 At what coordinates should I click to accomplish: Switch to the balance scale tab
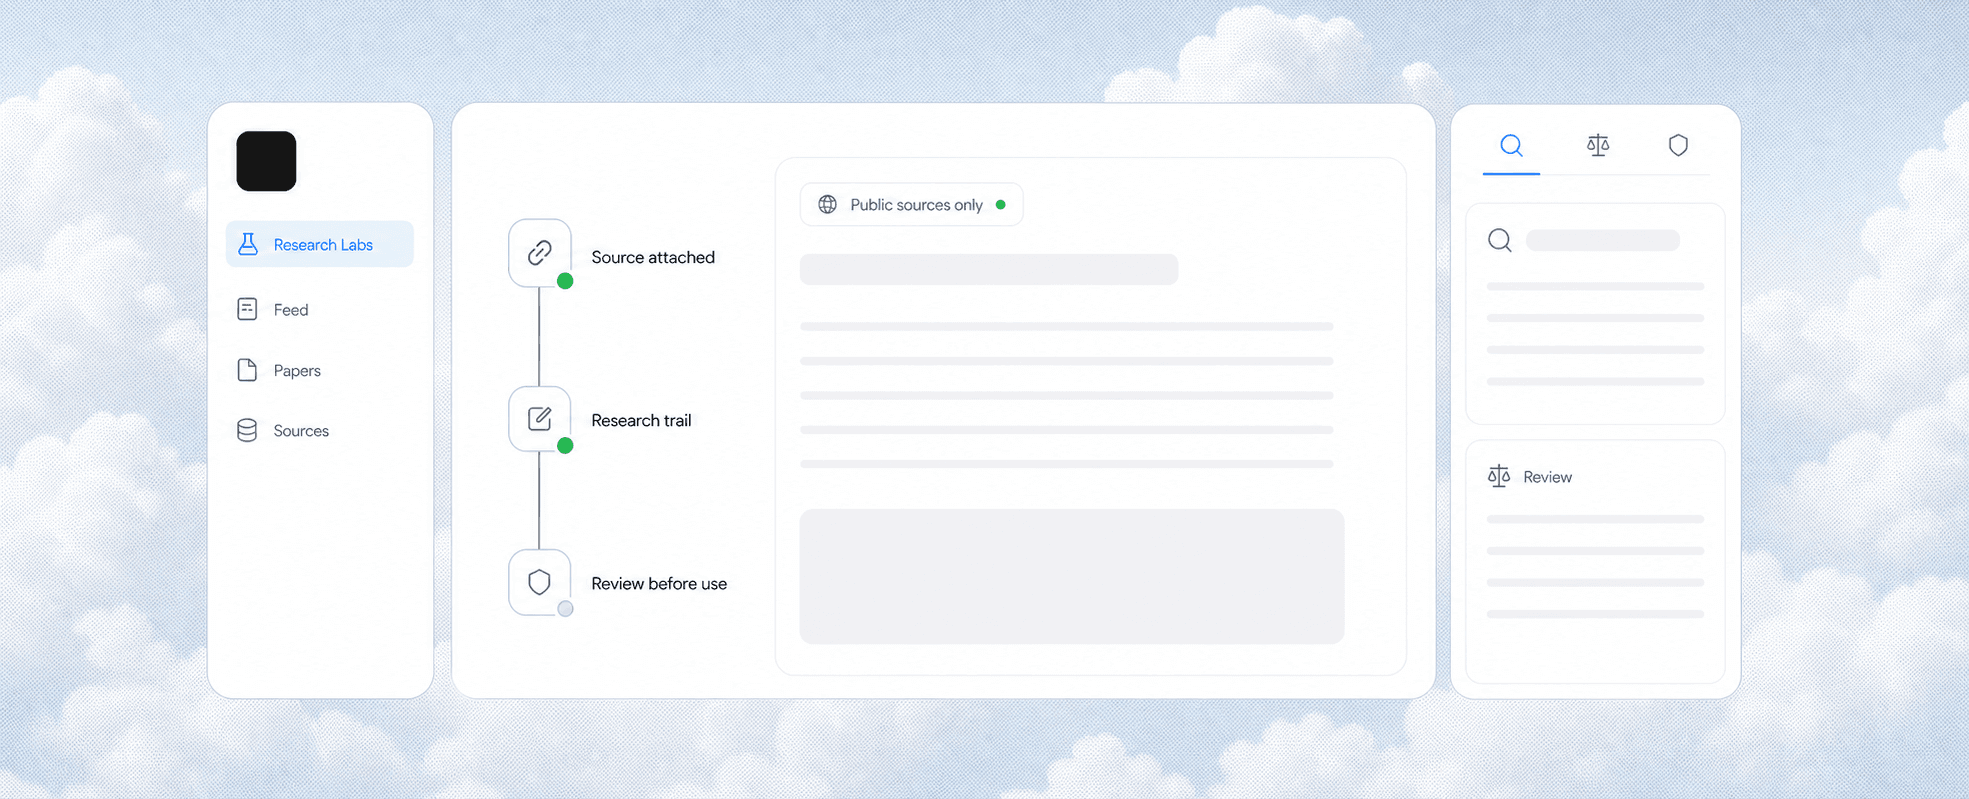(1598, 146)
